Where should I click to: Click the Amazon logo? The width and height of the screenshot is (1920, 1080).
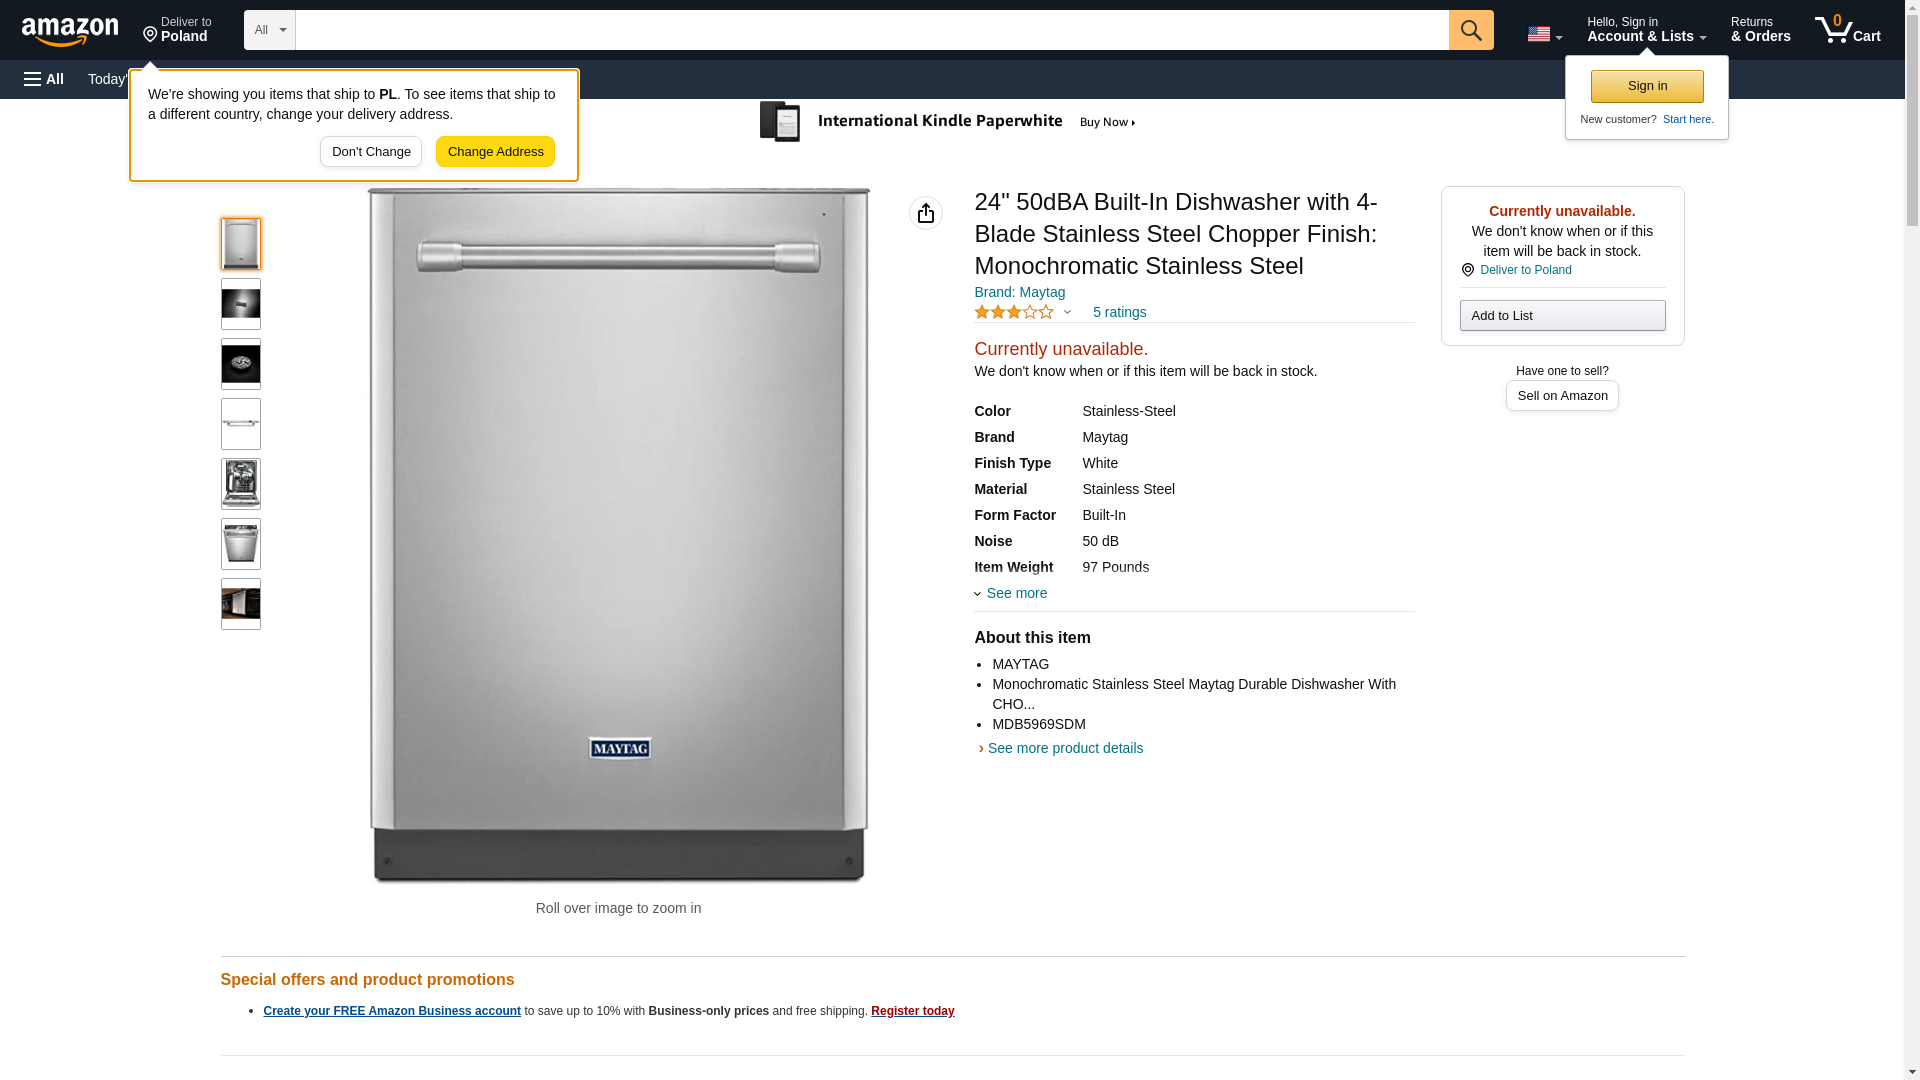(70, 31)
